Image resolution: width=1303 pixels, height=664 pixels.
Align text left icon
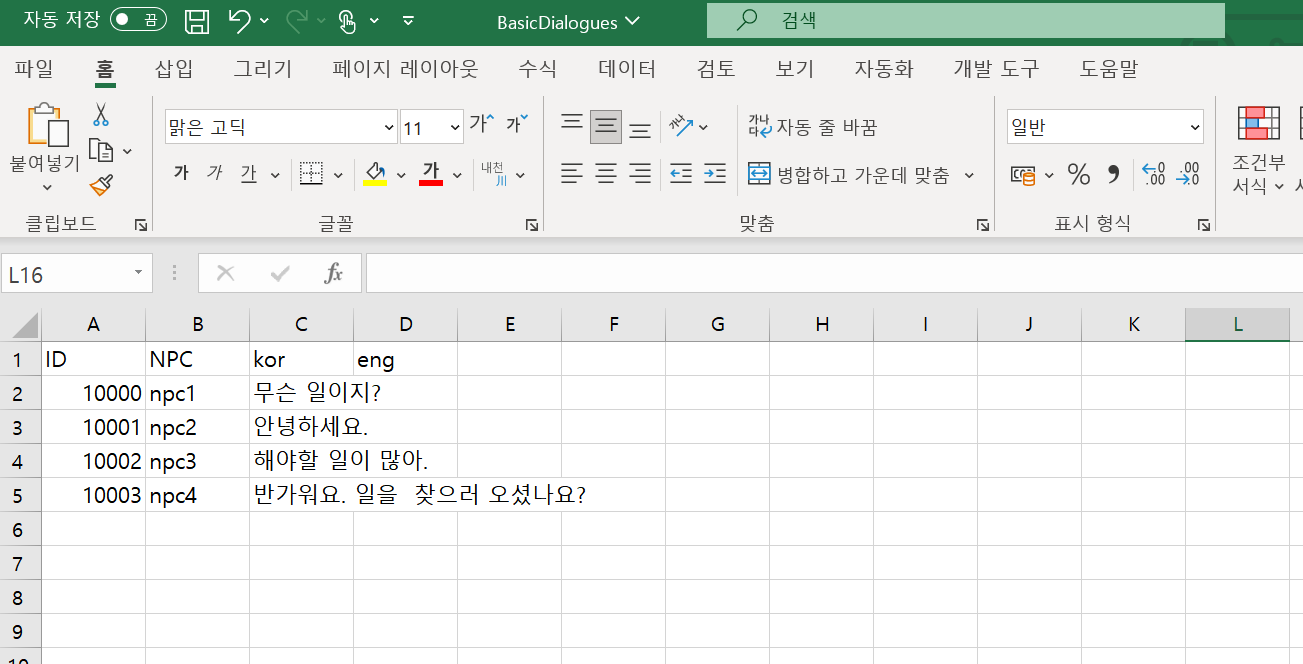(x=572, y=174)
